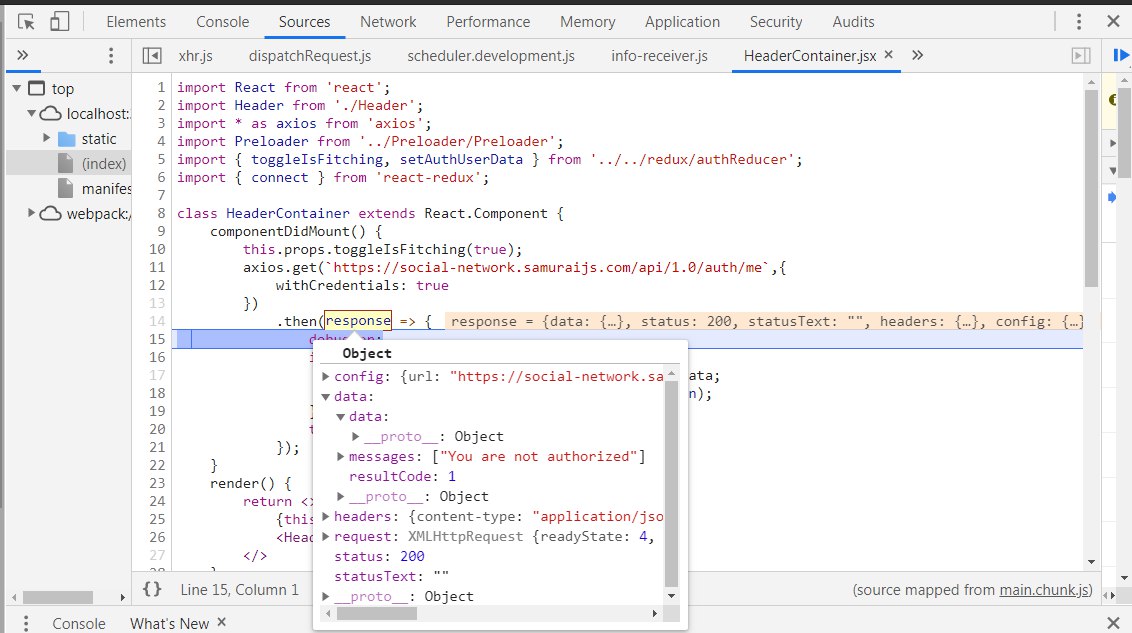1132x633 pixels.
Task: Expand the bottom __proto__ Object in popup
Action: pyautogui.click(x=326, y=596)
